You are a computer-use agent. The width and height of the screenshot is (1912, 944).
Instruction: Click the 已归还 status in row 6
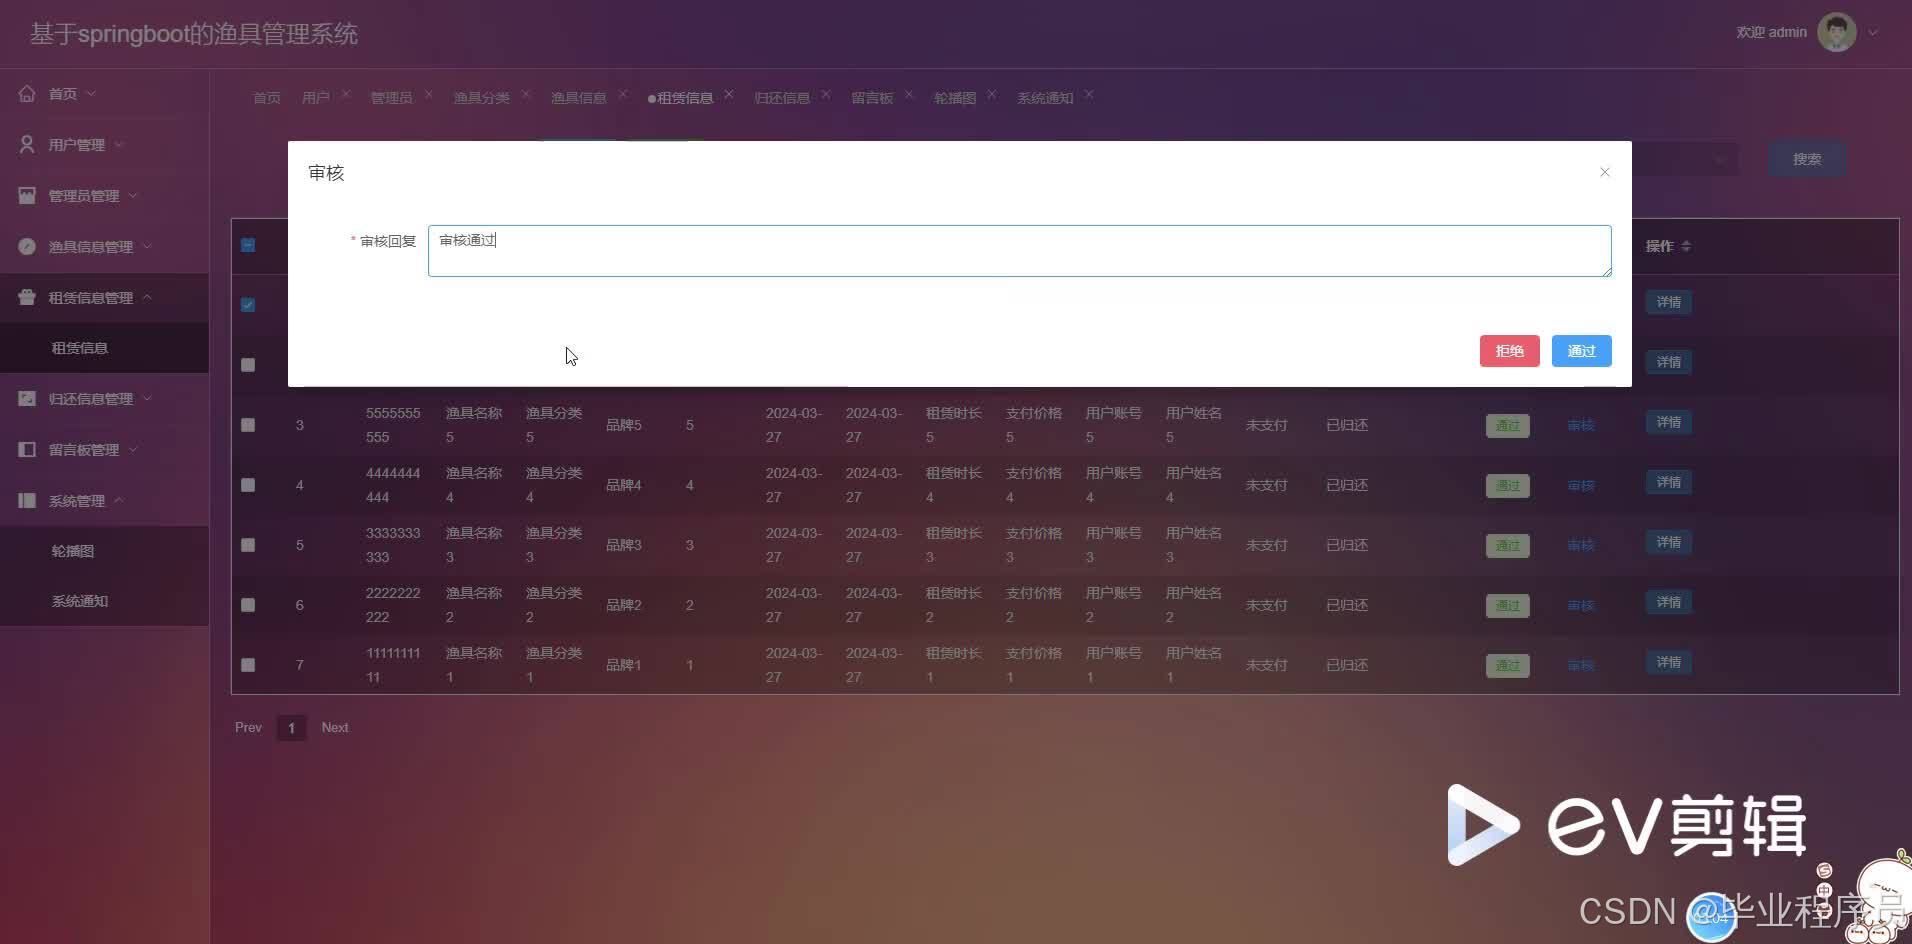(x=1347, y=605)
